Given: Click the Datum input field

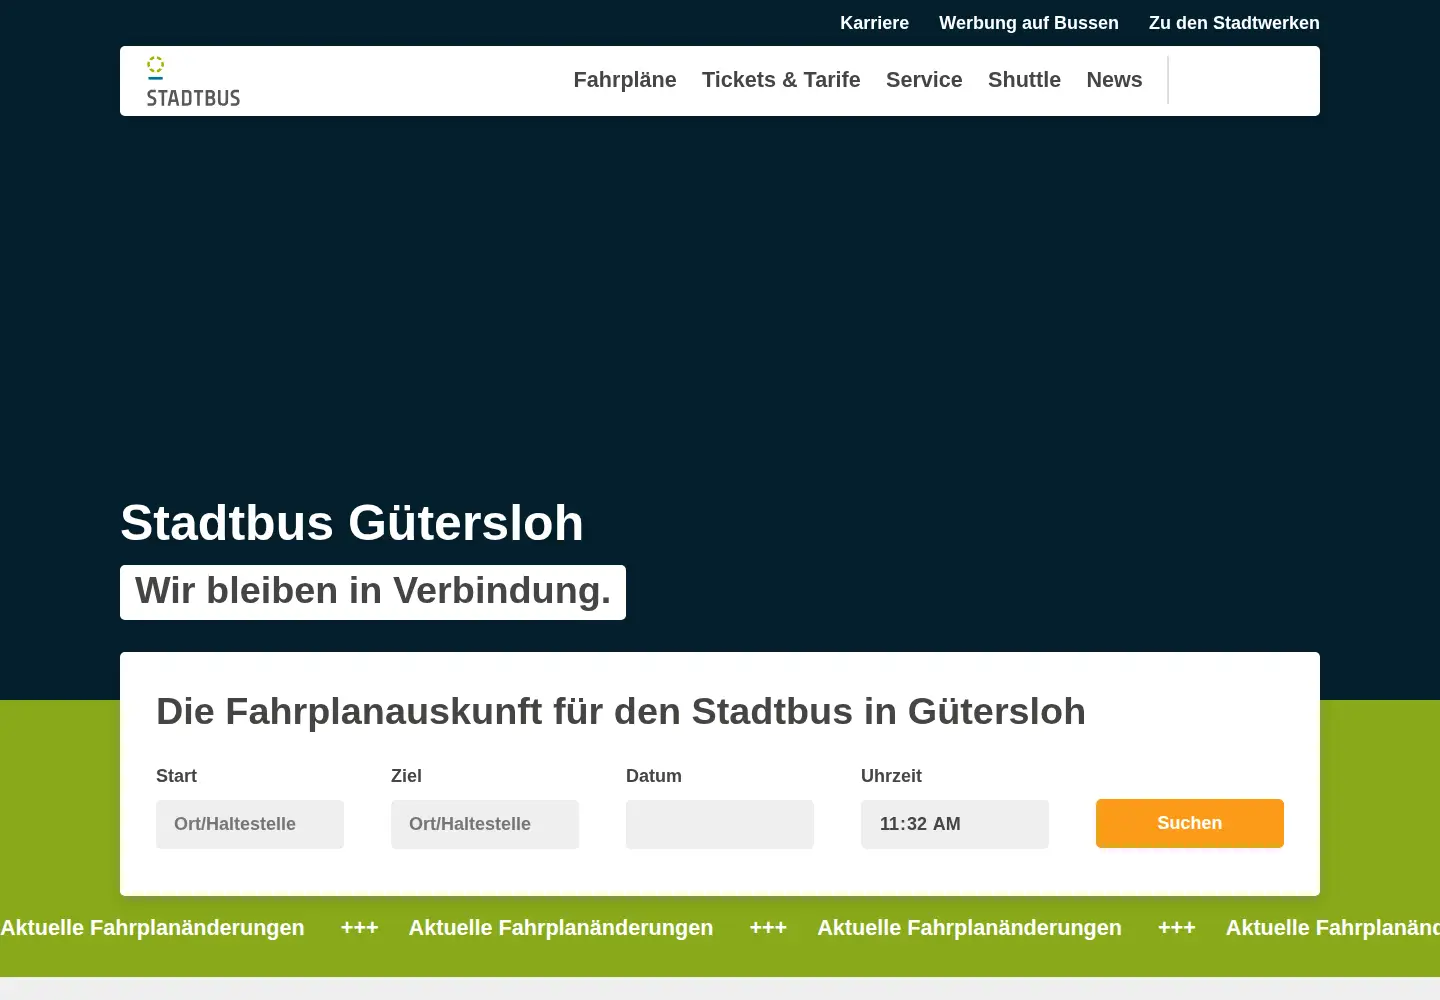Looking at the screenshot, I should click(x=720, y=824).
